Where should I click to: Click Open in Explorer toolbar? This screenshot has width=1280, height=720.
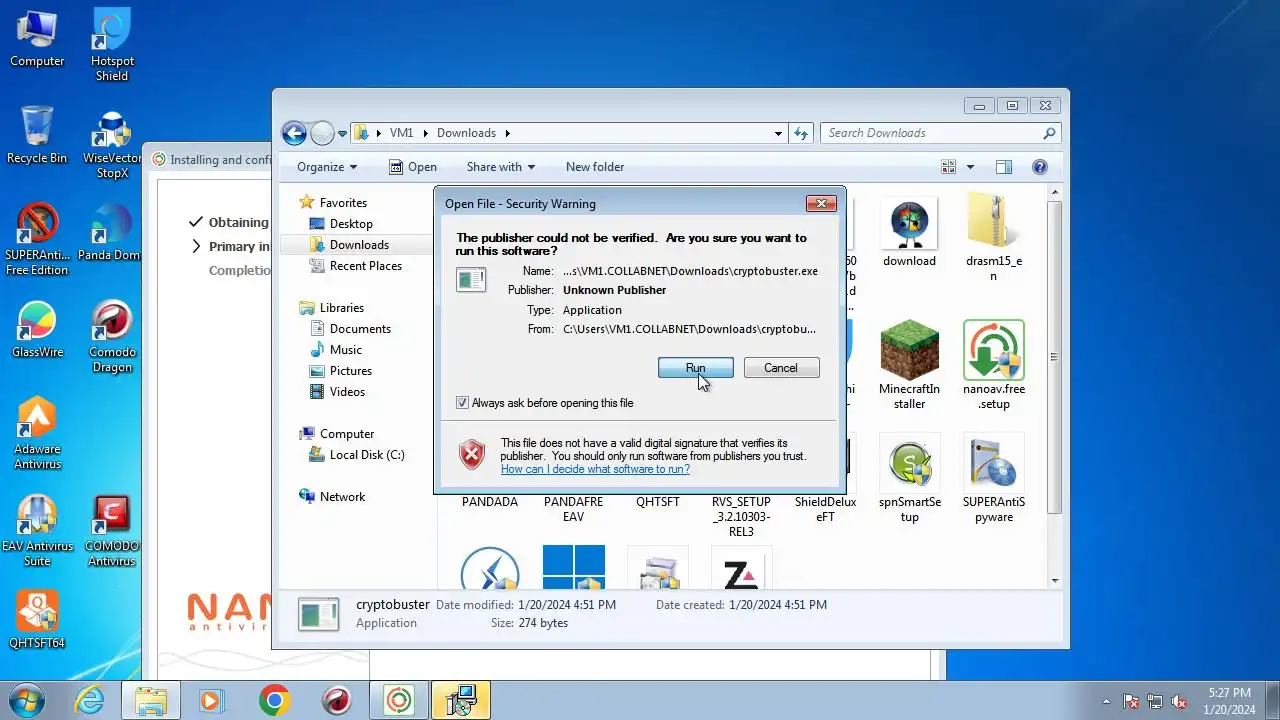click(x=413, y=167)
